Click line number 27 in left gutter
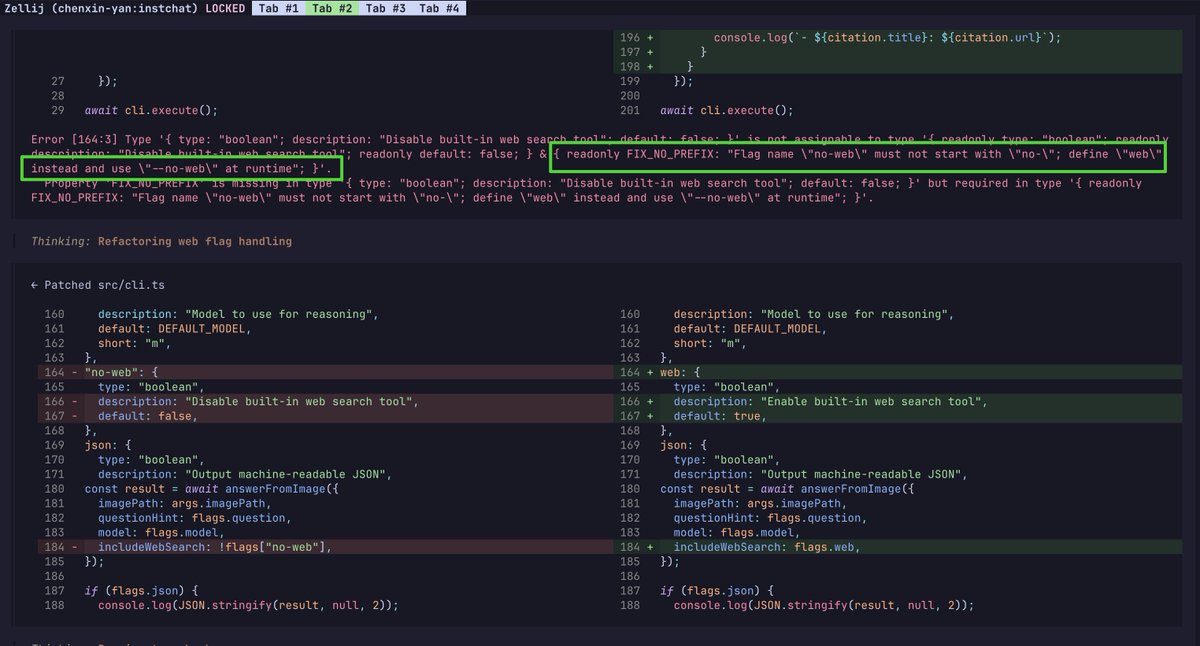The image size is (1200, 646). coord(58,81)
